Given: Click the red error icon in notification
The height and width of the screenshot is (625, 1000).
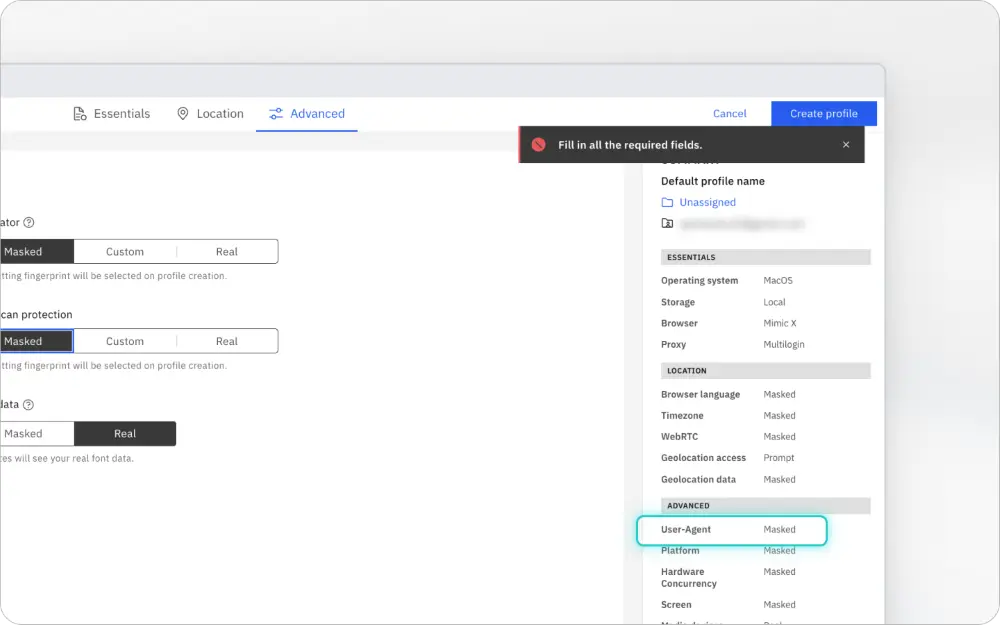Looking at the screenshot, I should [x=538, y=145].
